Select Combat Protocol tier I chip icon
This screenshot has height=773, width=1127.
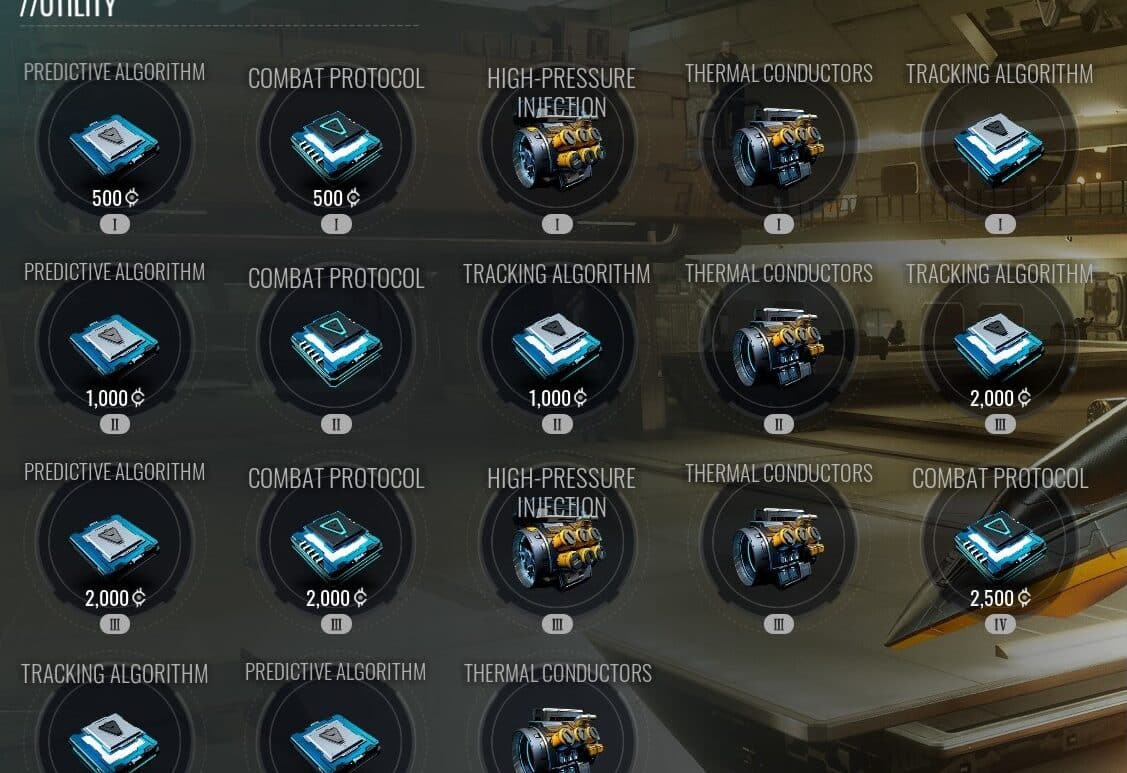pyautogui.click(x=336, y=146)
